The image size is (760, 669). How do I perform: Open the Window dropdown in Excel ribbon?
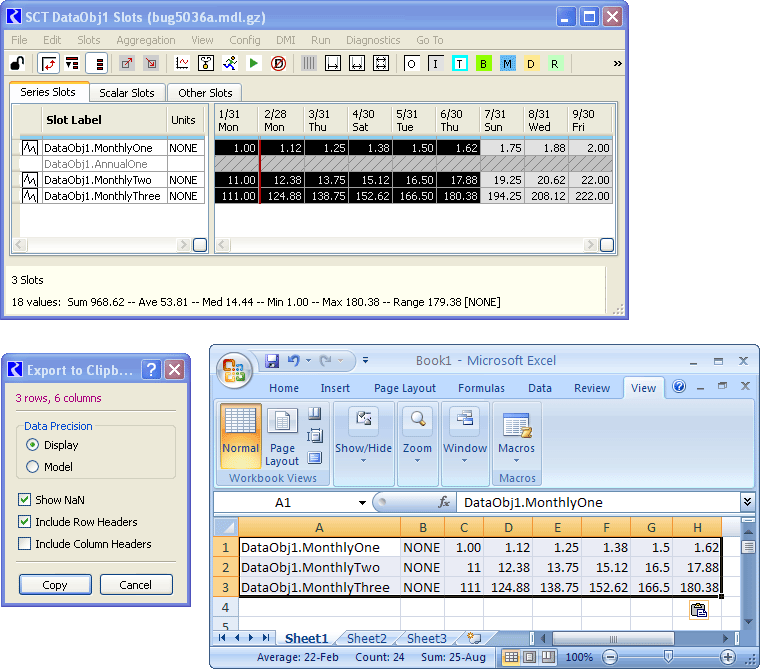point(465,436)
